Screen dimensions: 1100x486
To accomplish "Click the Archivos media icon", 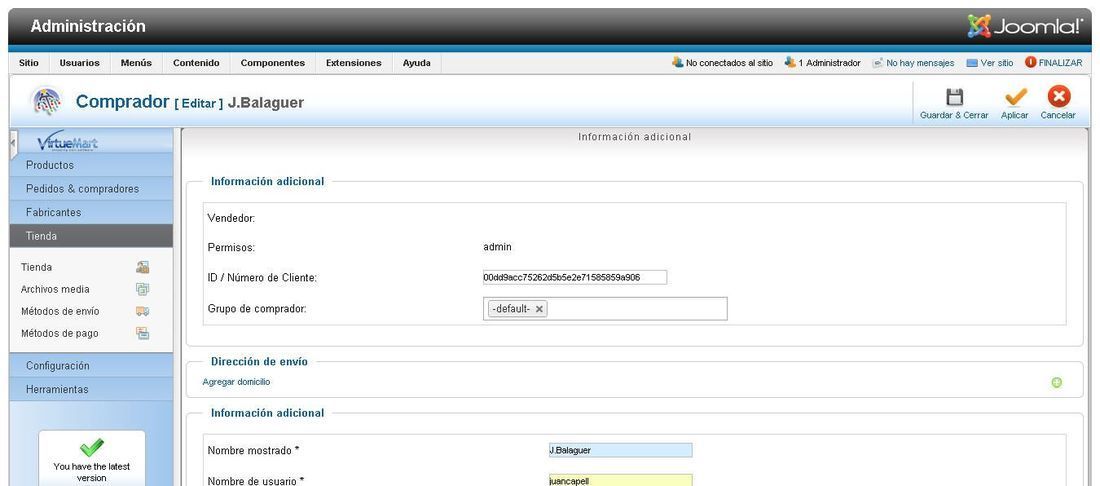I will 142,289.
